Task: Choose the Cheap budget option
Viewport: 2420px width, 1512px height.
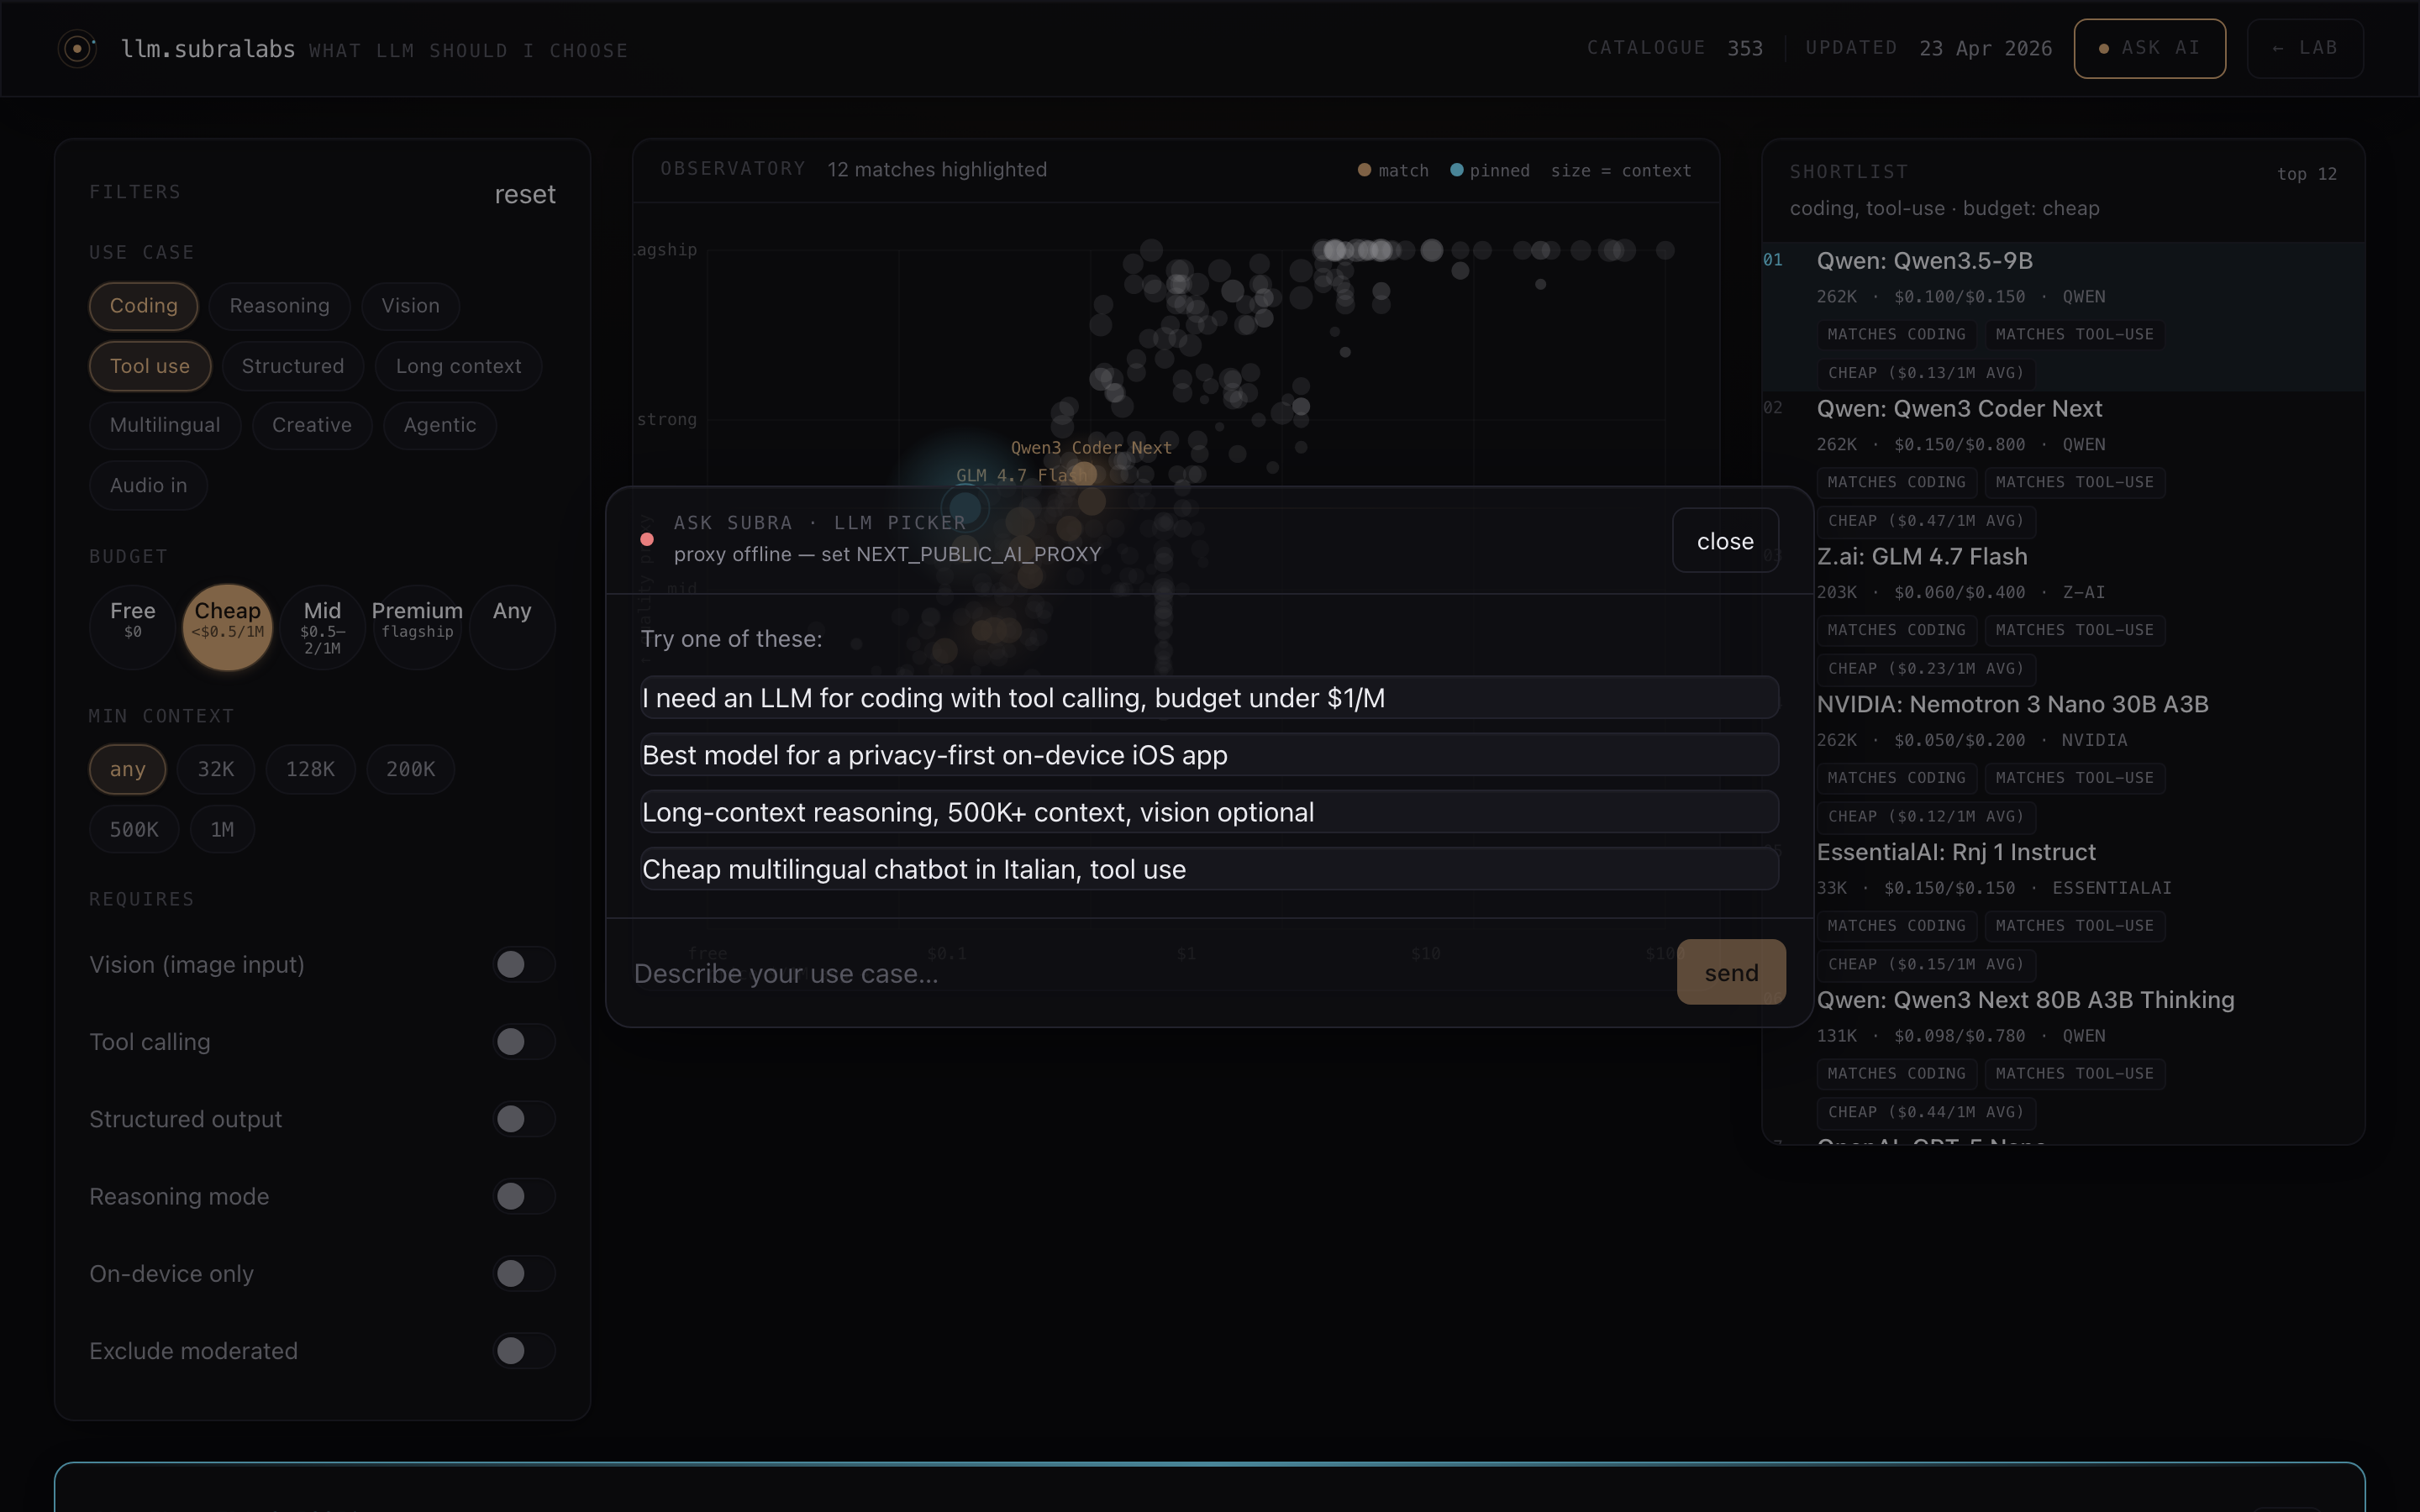Action: coord(228,627)
